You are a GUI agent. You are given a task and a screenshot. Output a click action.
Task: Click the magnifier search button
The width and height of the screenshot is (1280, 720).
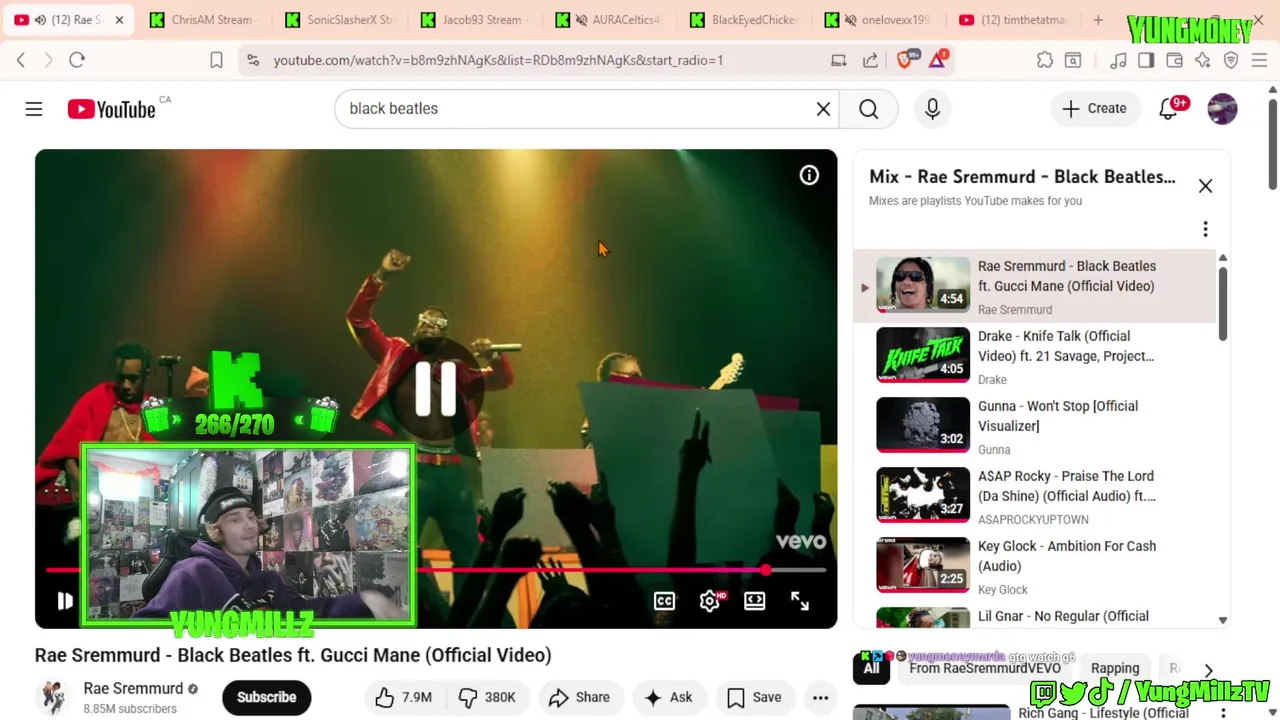click(868, 109)
